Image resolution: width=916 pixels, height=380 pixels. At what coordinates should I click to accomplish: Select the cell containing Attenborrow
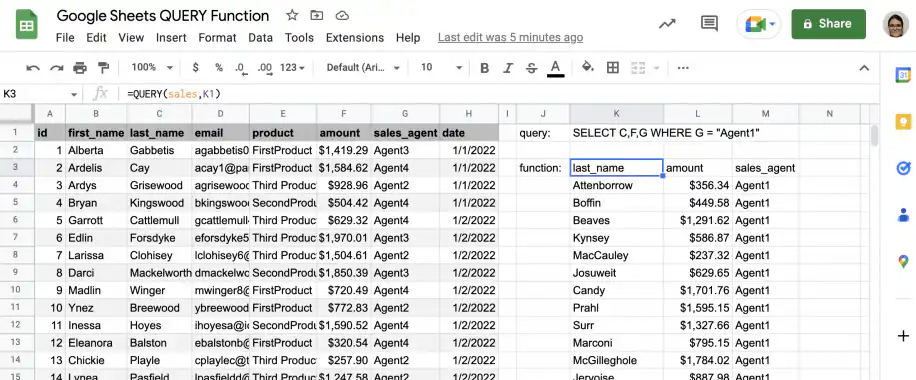pyautogui.click(x=616, y=185)
